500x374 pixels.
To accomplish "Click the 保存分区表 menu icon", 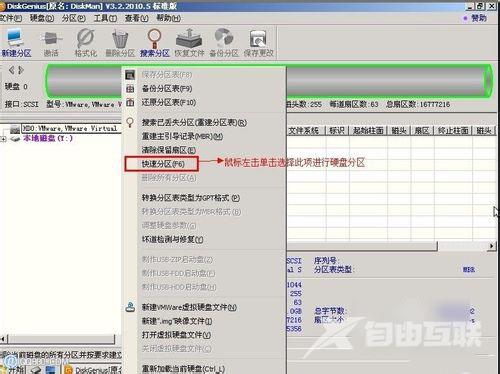I will [130, 75].
